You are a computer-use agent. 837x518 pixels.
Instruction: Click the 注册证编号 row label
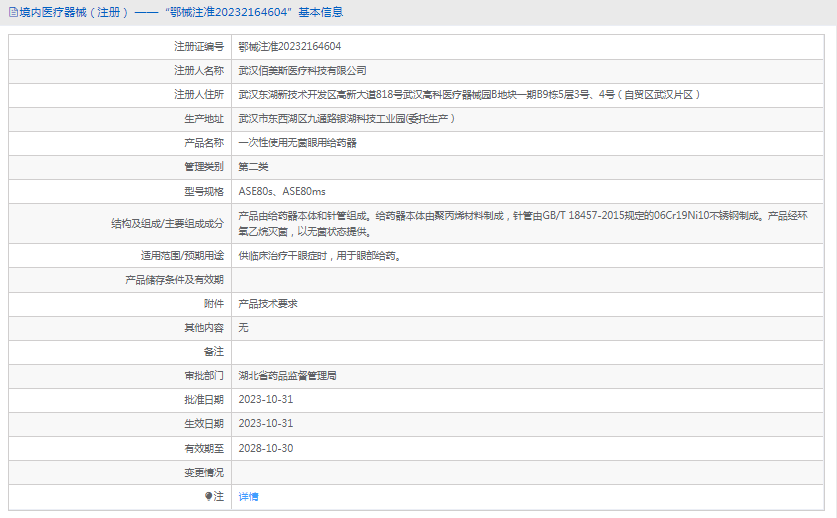coord(198,47)
